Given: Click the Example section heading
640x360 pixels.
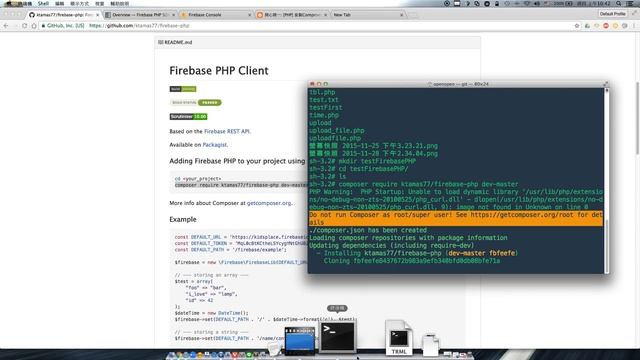Looking at the screenshot, I should pos(183,219).
